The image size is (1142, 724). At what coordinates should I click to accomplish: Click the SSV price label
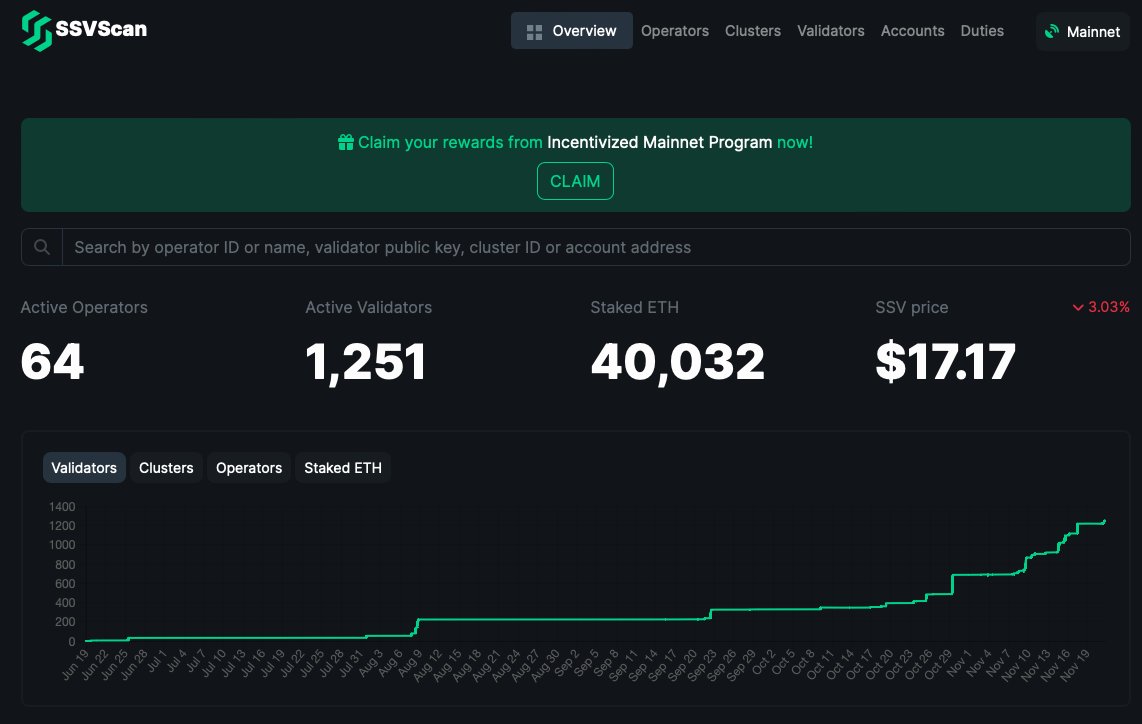tap(912, 307)
